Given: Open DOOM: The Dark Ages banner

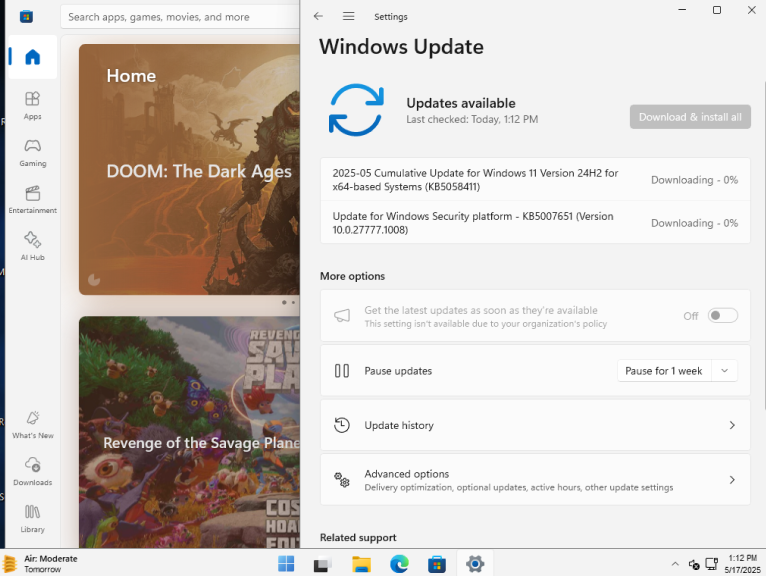Looking at the screenshot, I should point(190,170).
